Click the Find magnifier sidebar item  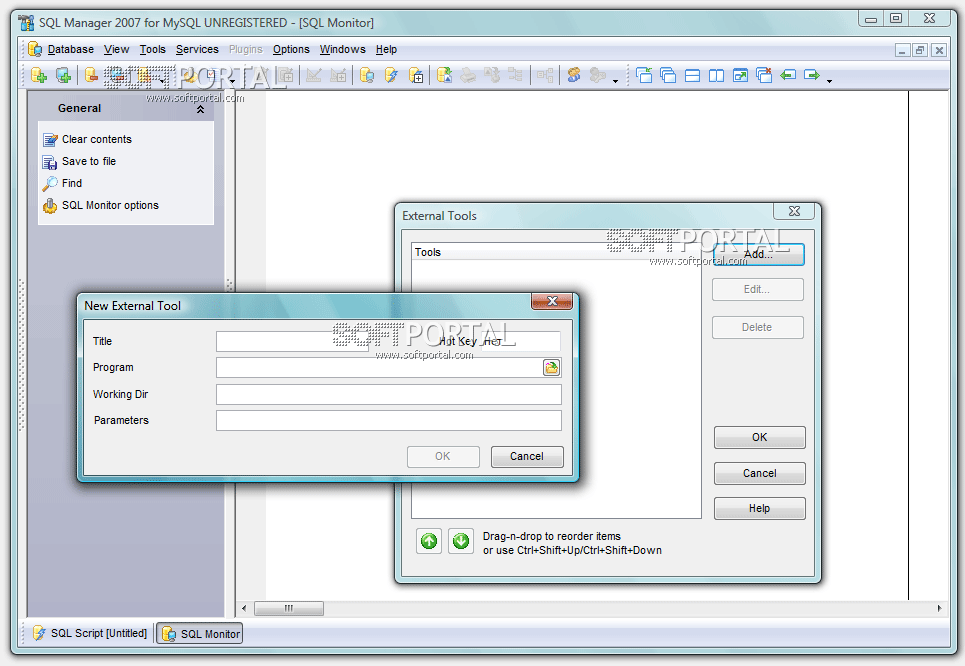pos(62,183)
